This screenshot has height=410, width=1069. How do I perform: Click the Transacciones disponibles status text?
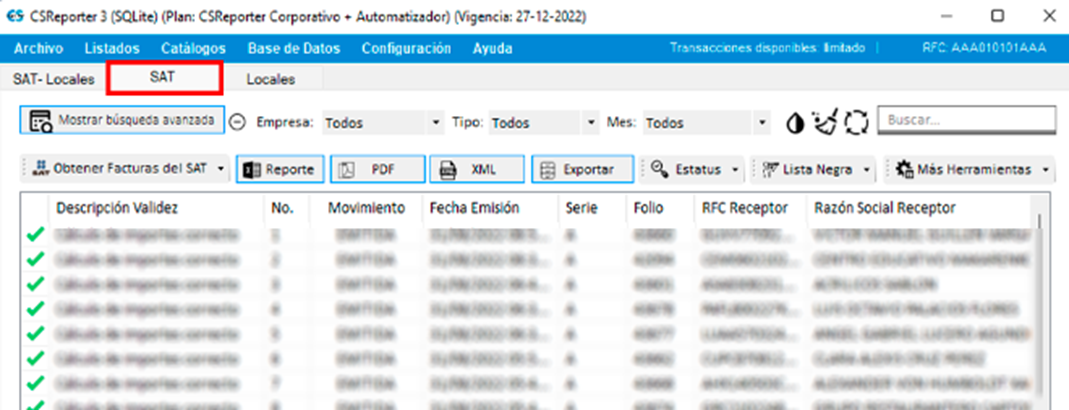[768, 48]
